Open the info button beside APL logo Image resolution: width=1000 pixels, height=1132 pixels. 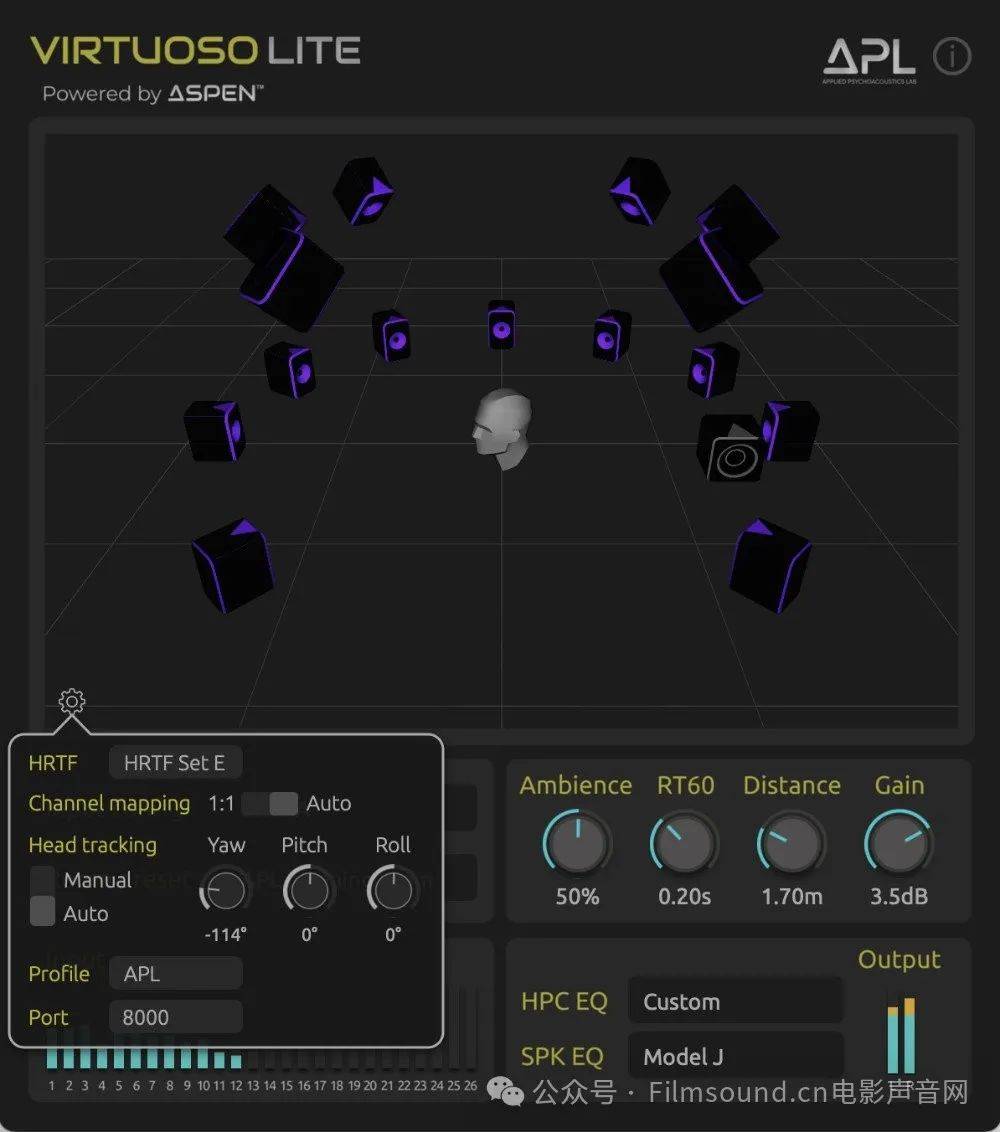(952, 56)
